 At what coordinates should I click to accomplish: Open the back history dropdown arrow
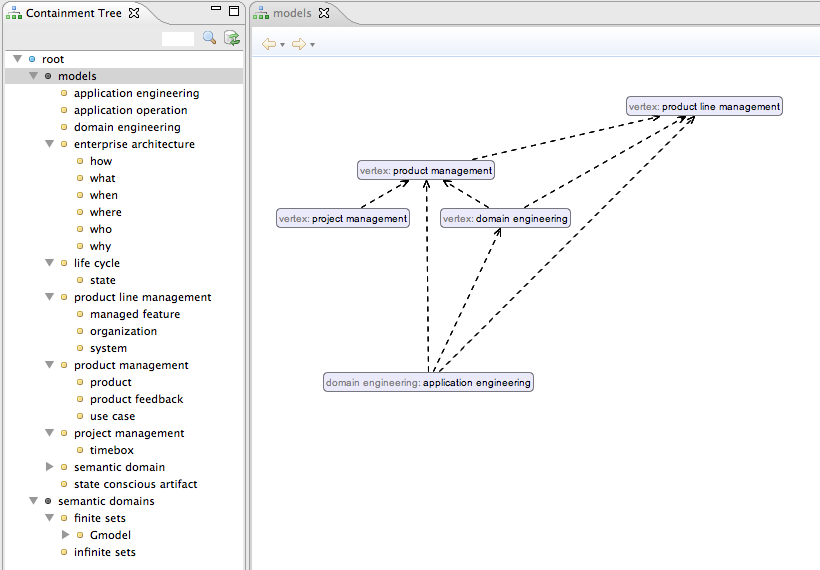tap(283, 45)
